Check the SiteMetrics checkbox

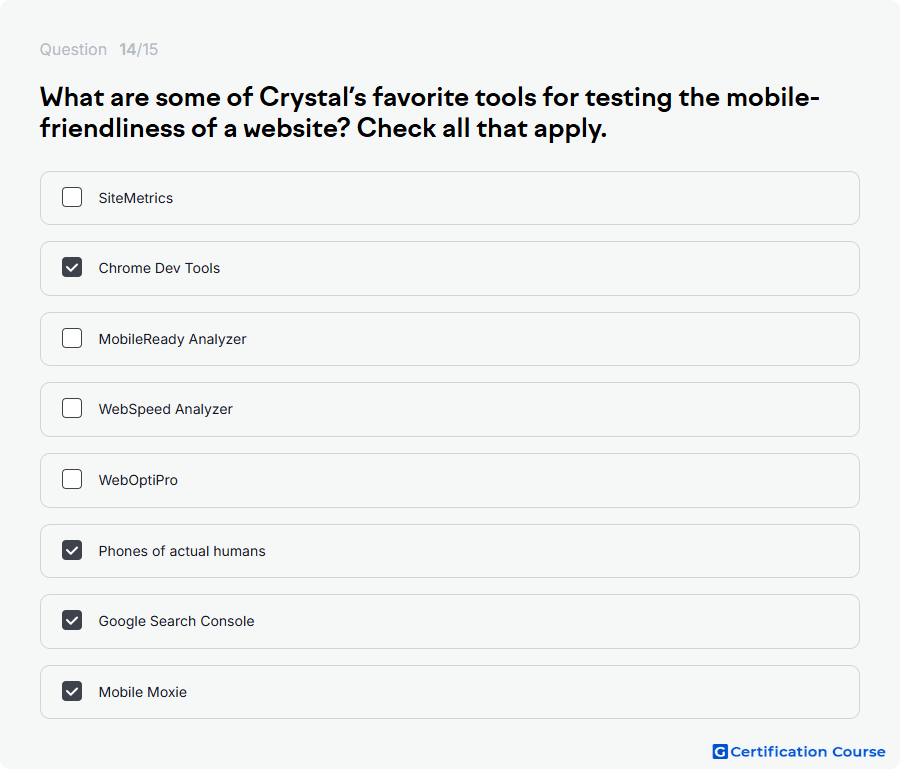pyautogui.click(x=72, y=197)
